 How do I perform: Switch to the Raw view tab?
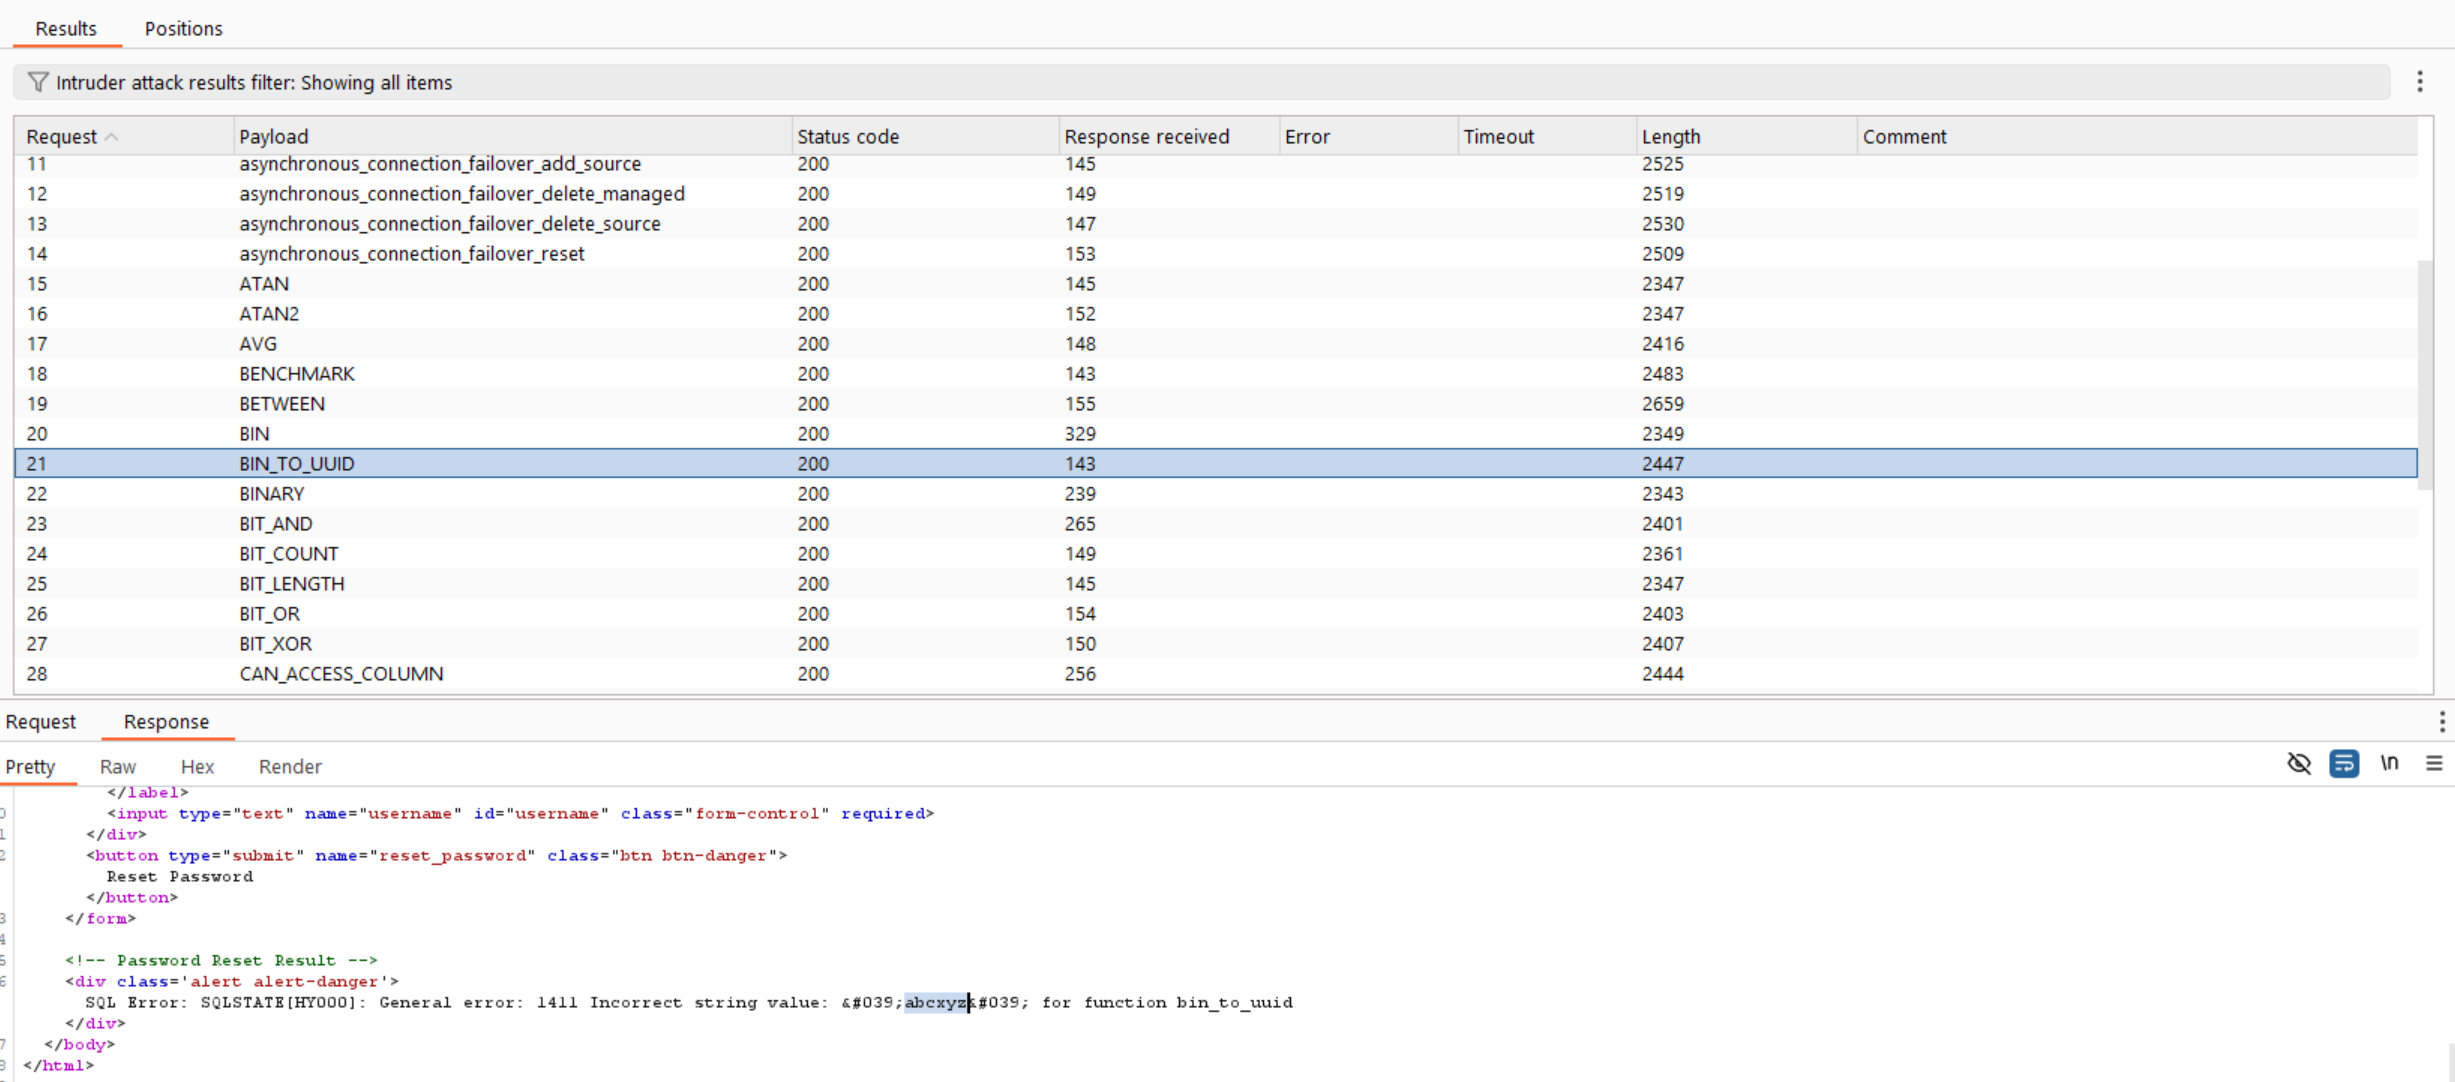(x=118, y=766)
